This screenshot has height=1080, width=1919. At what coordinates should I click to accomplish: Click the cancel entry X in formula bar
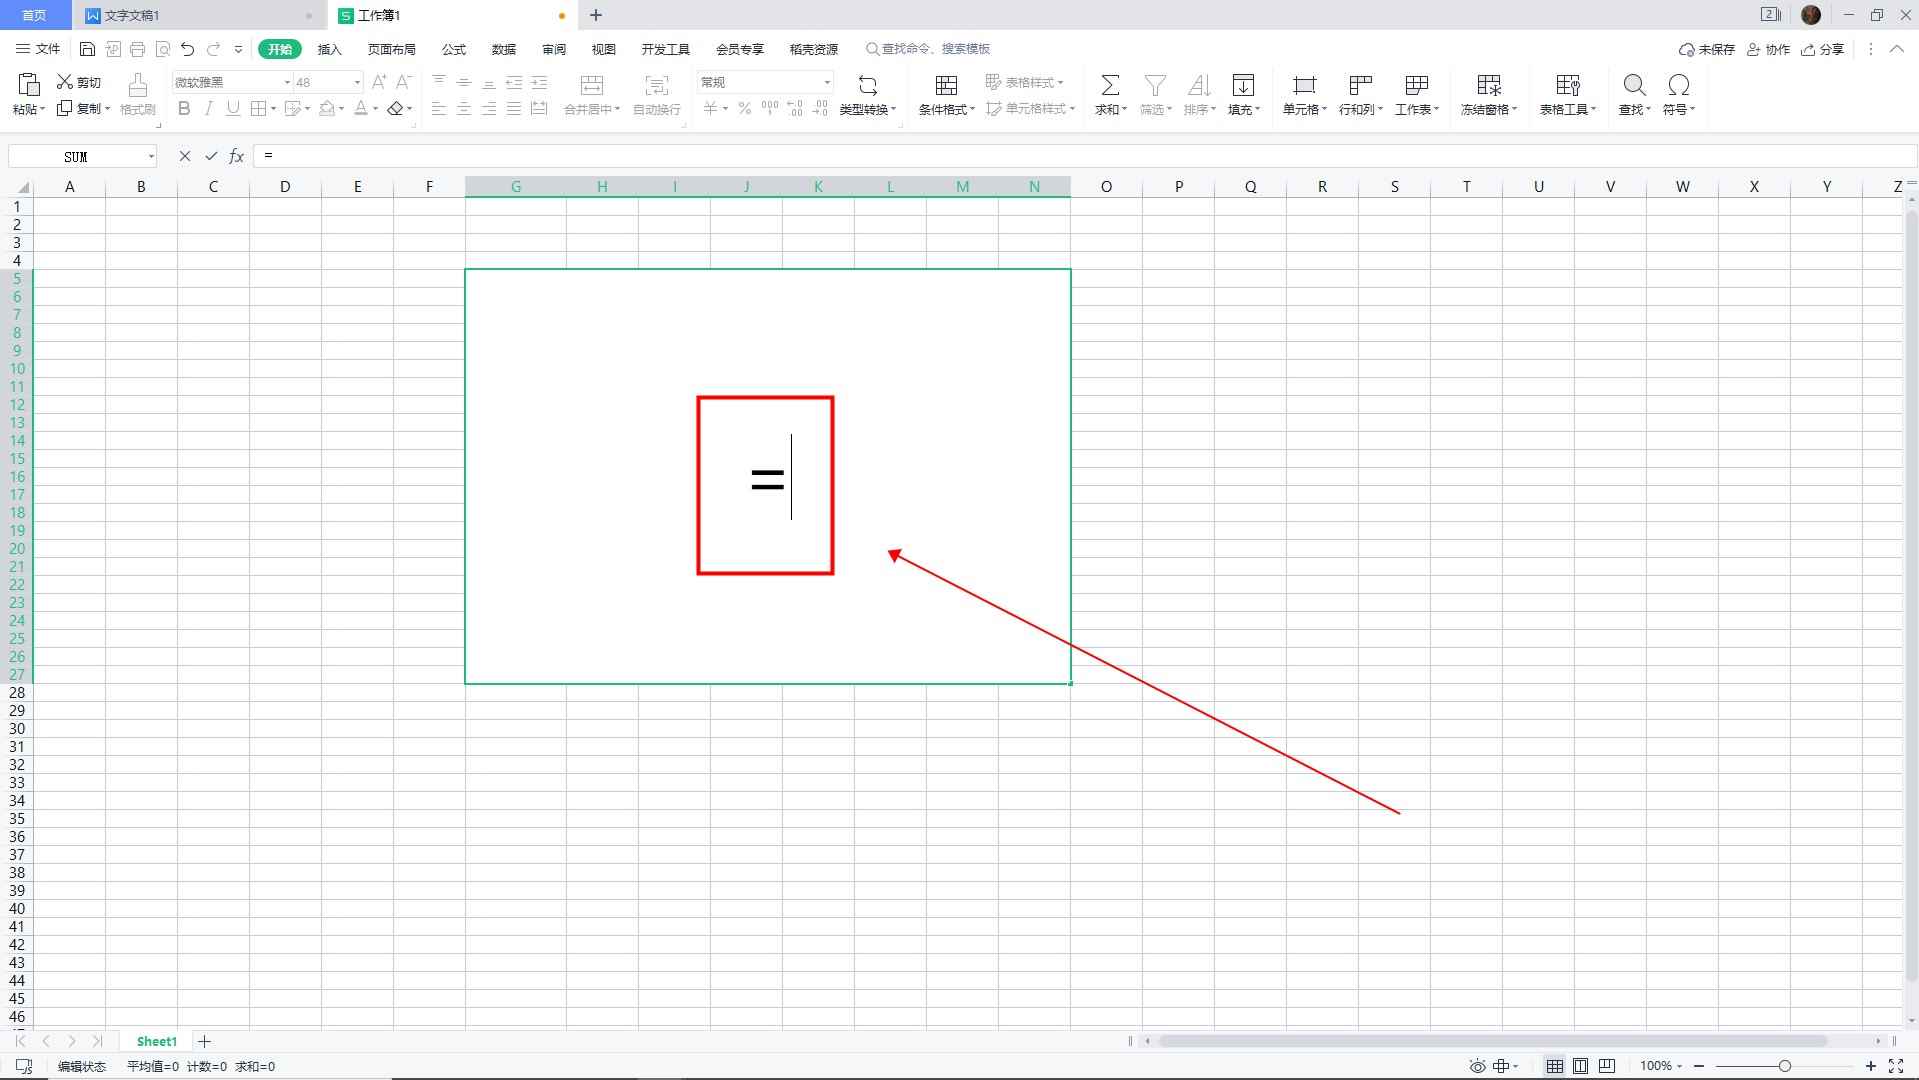pyautogui.click(x=184, y=156)
